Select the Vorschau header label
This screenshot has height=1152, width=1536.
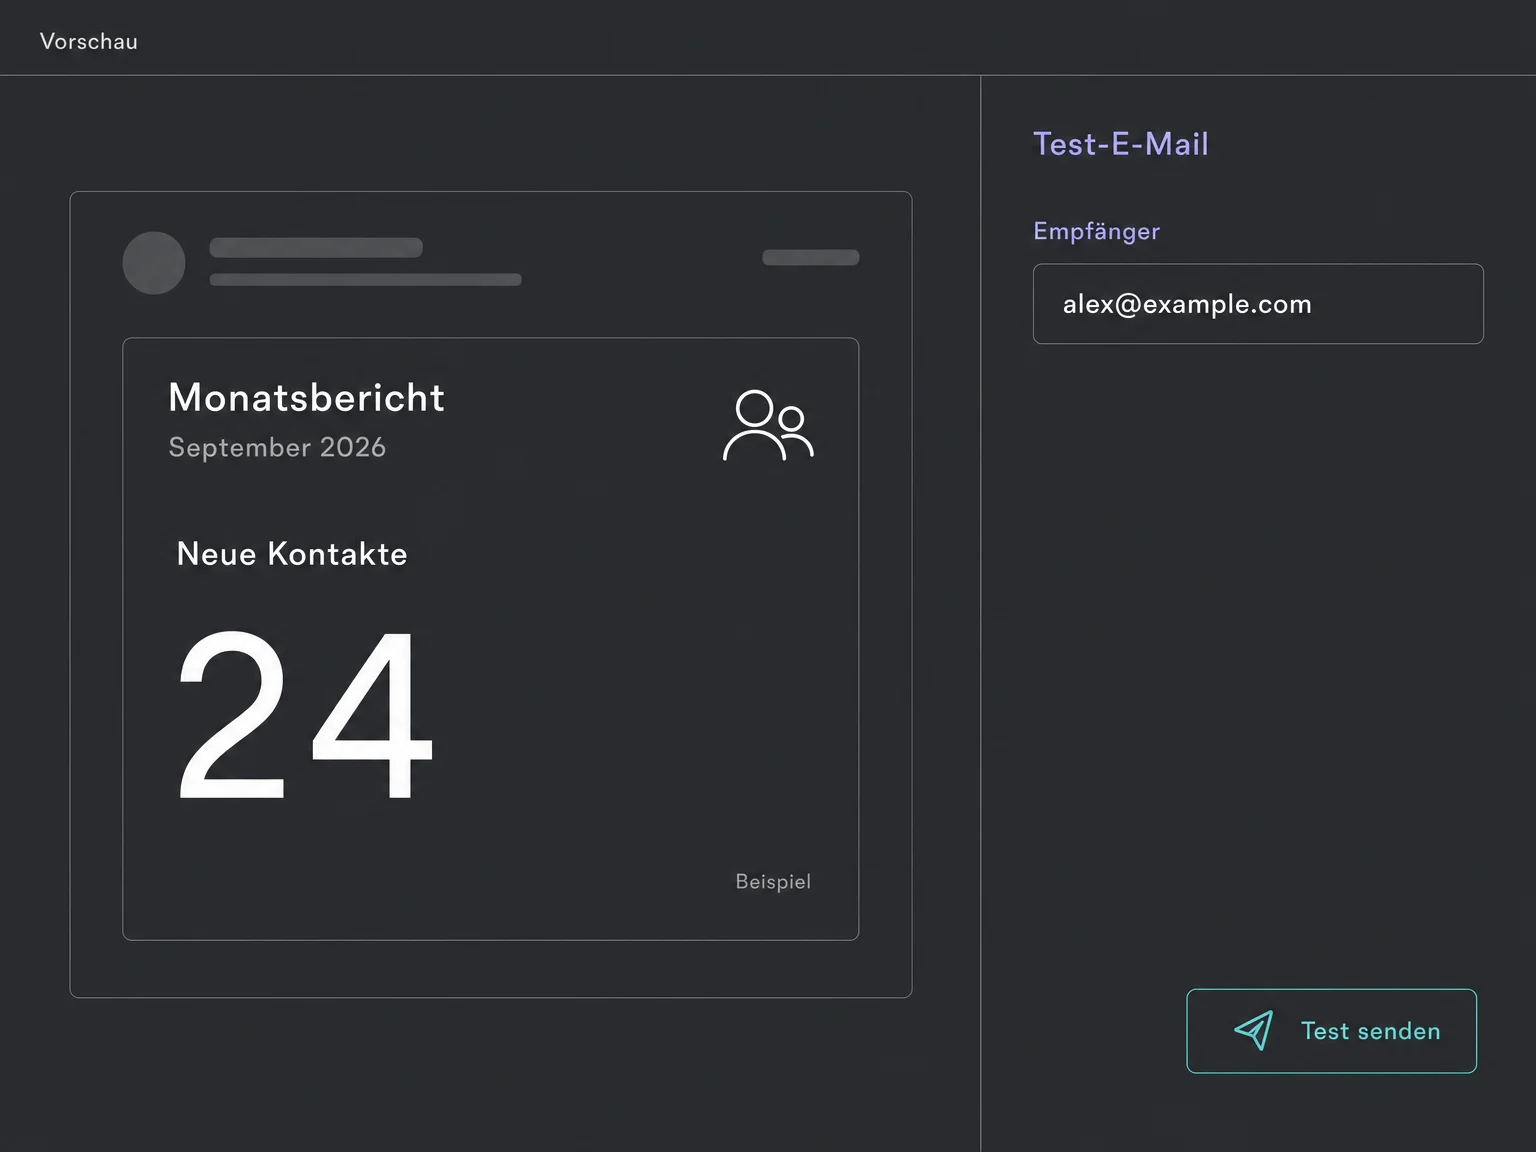[89, 41]
